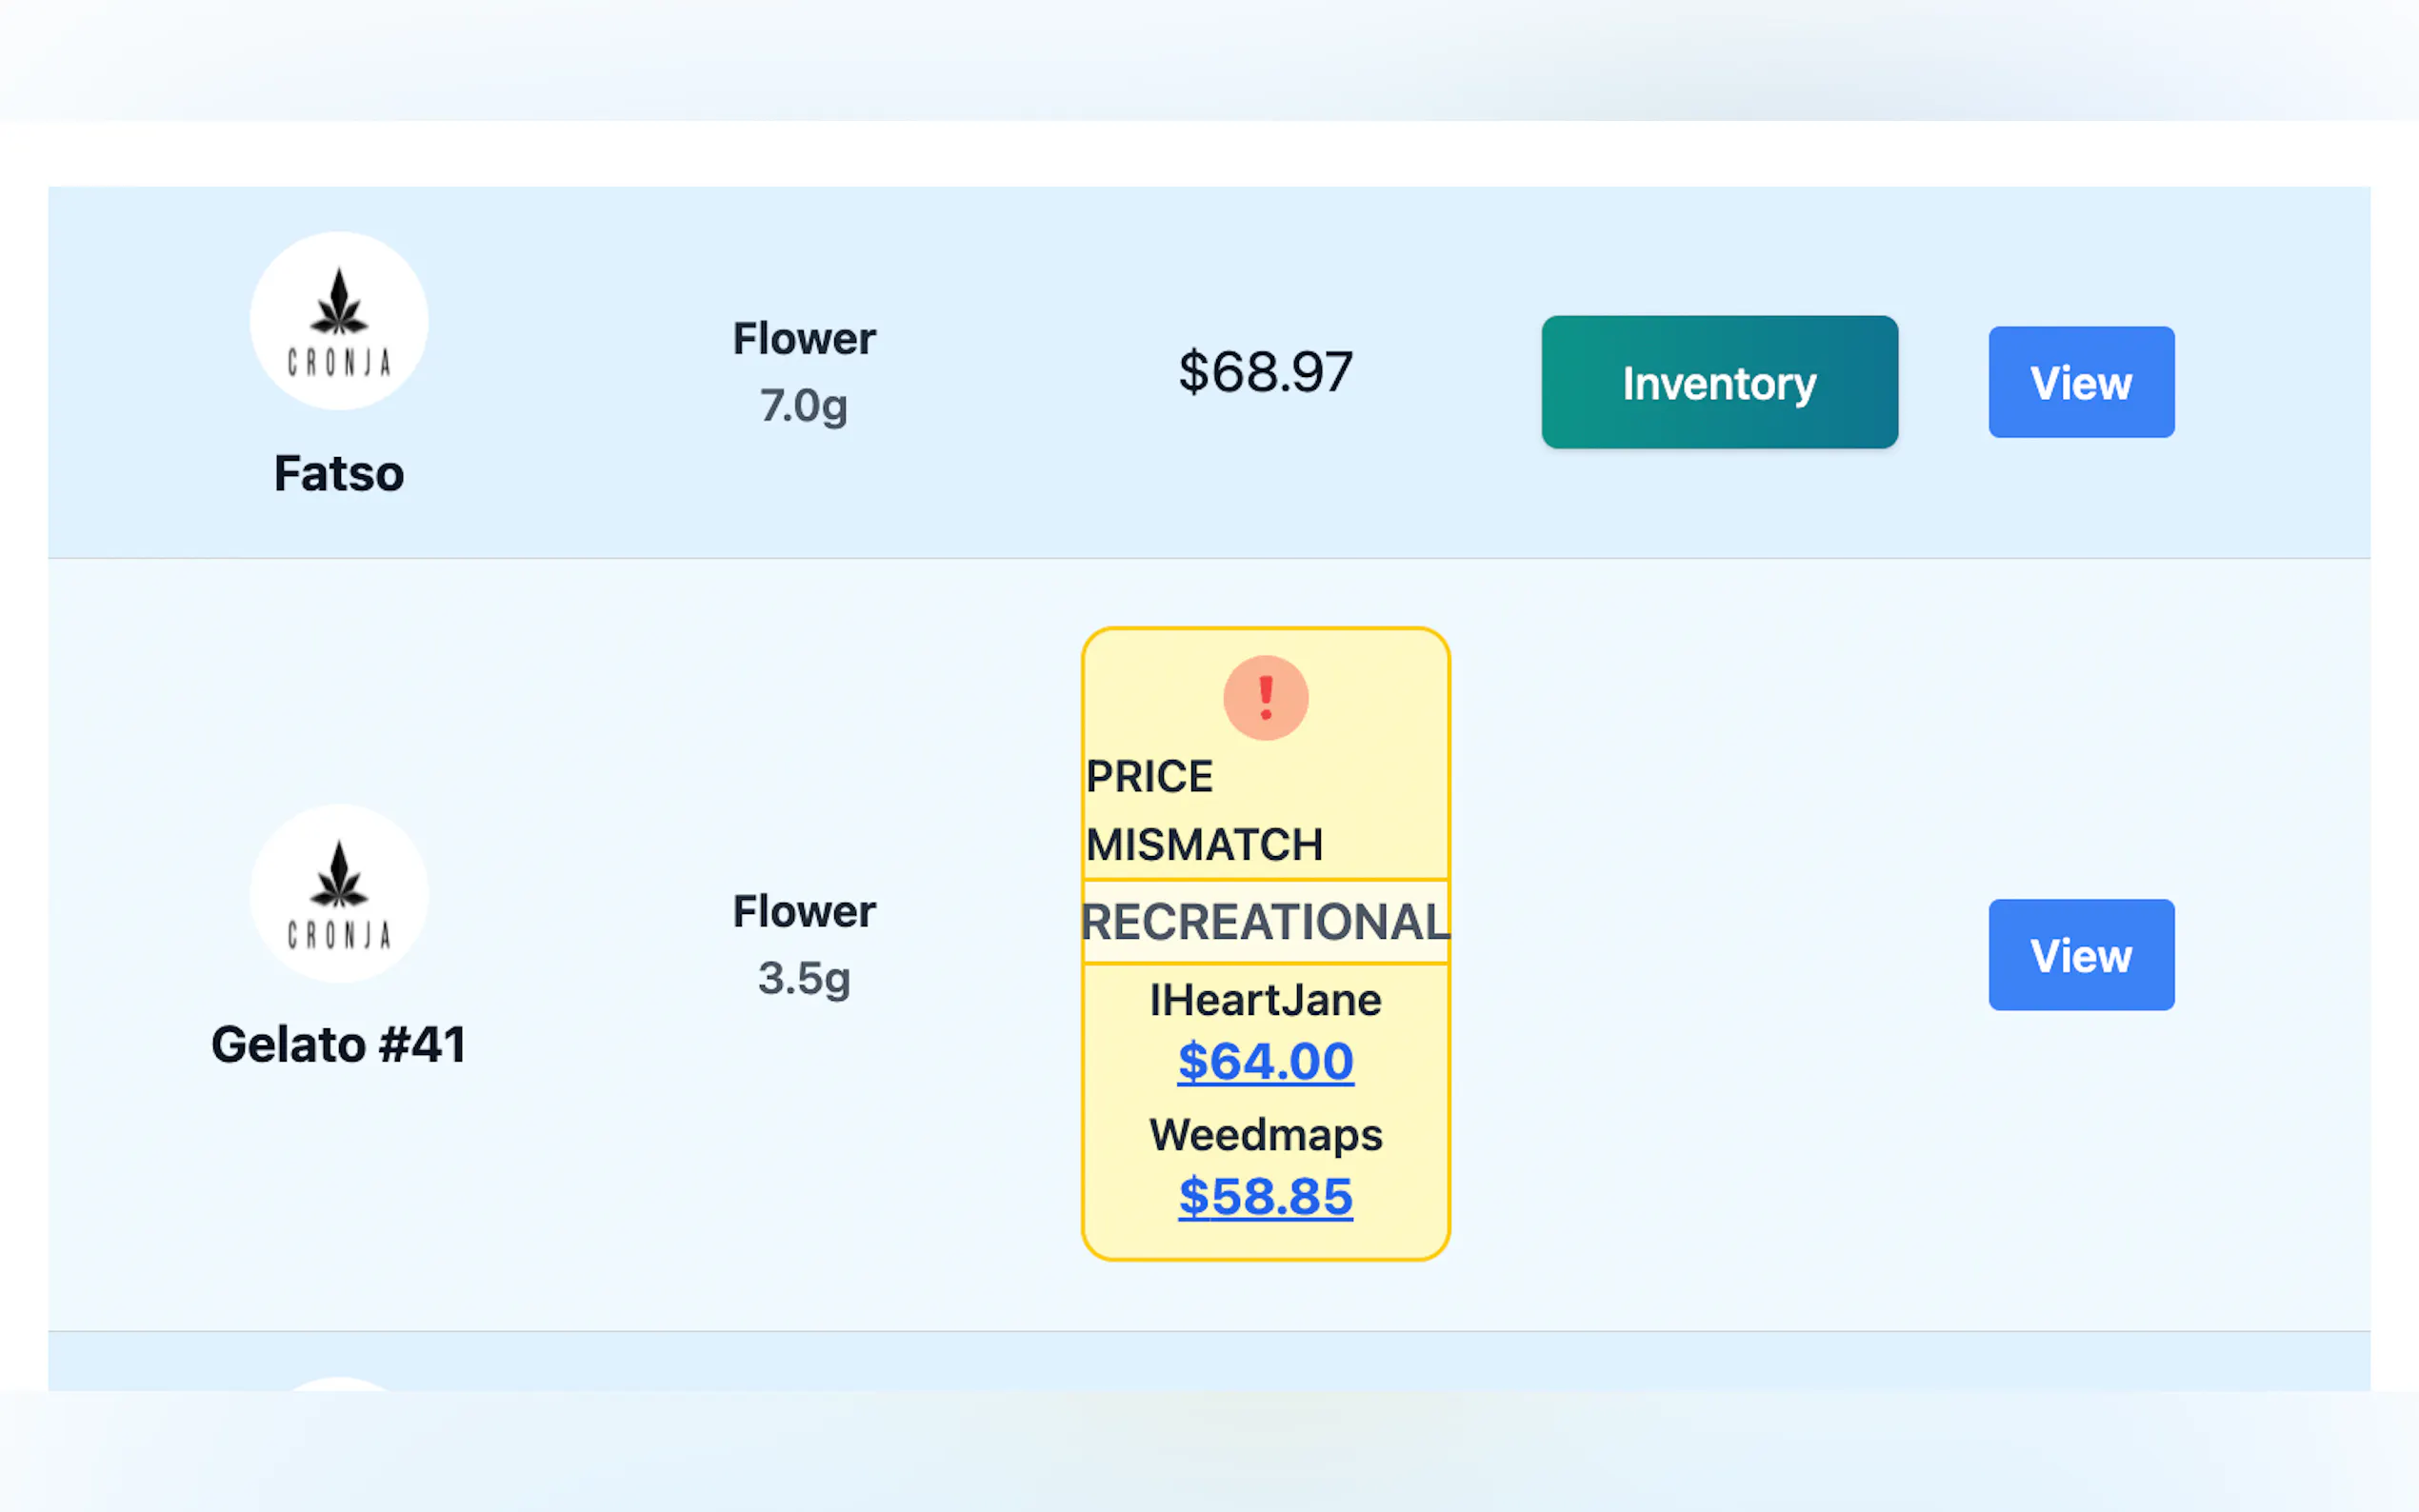The image size is (2419, 1512).
Task: Click the red exclamation warning icon
Action: click(1265, 697)
